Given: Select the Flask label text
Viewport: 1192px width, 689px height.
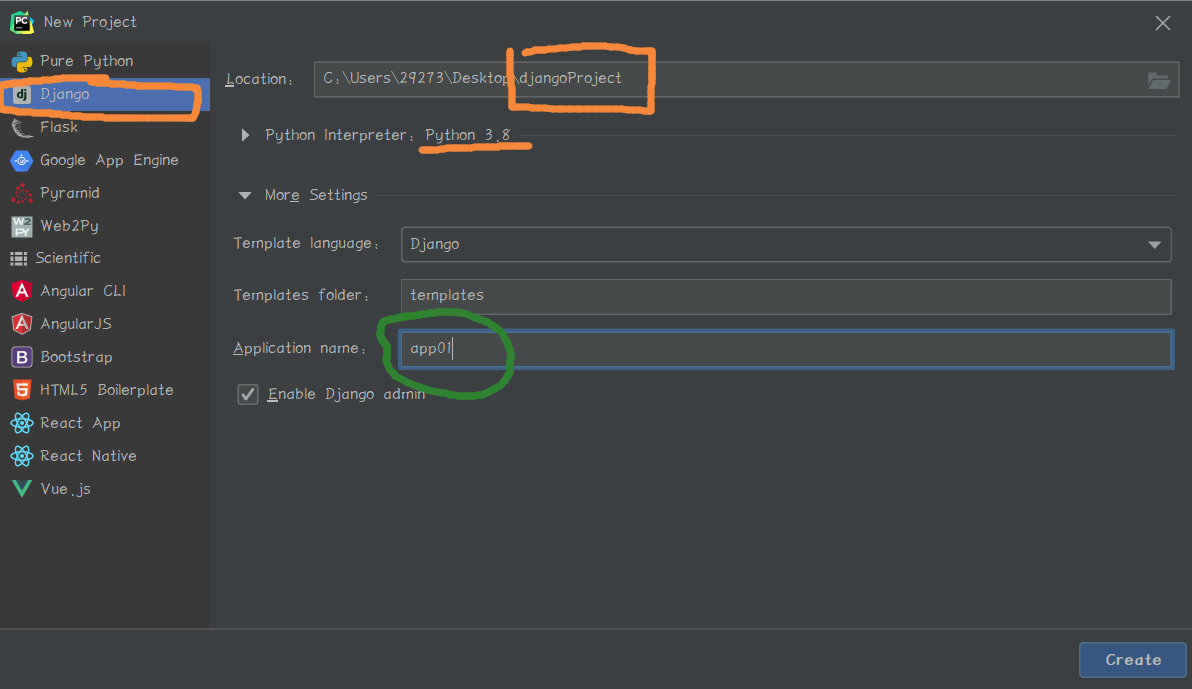Looking at the screenshot, I should pyautogui.click(x=59, y=127).
